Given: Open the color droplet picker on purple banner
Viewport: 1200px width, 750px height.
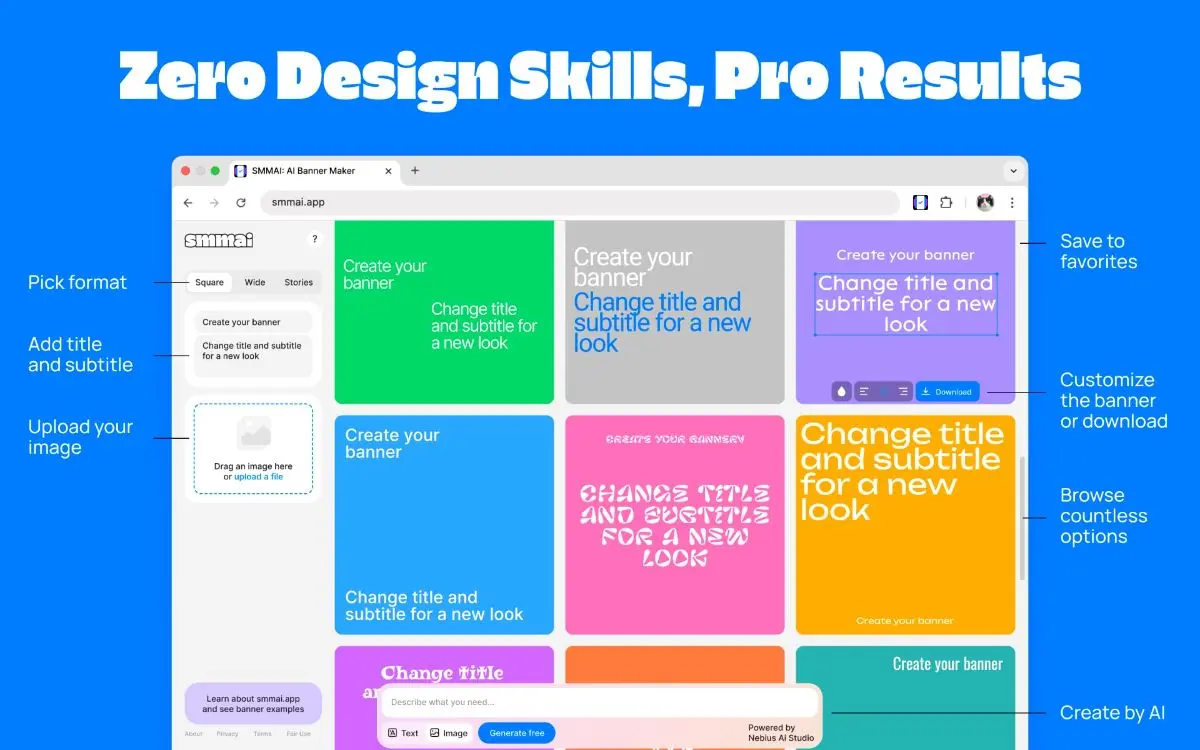Looking at the screenshot, I should pyautogui.click(x=841, y=392).
